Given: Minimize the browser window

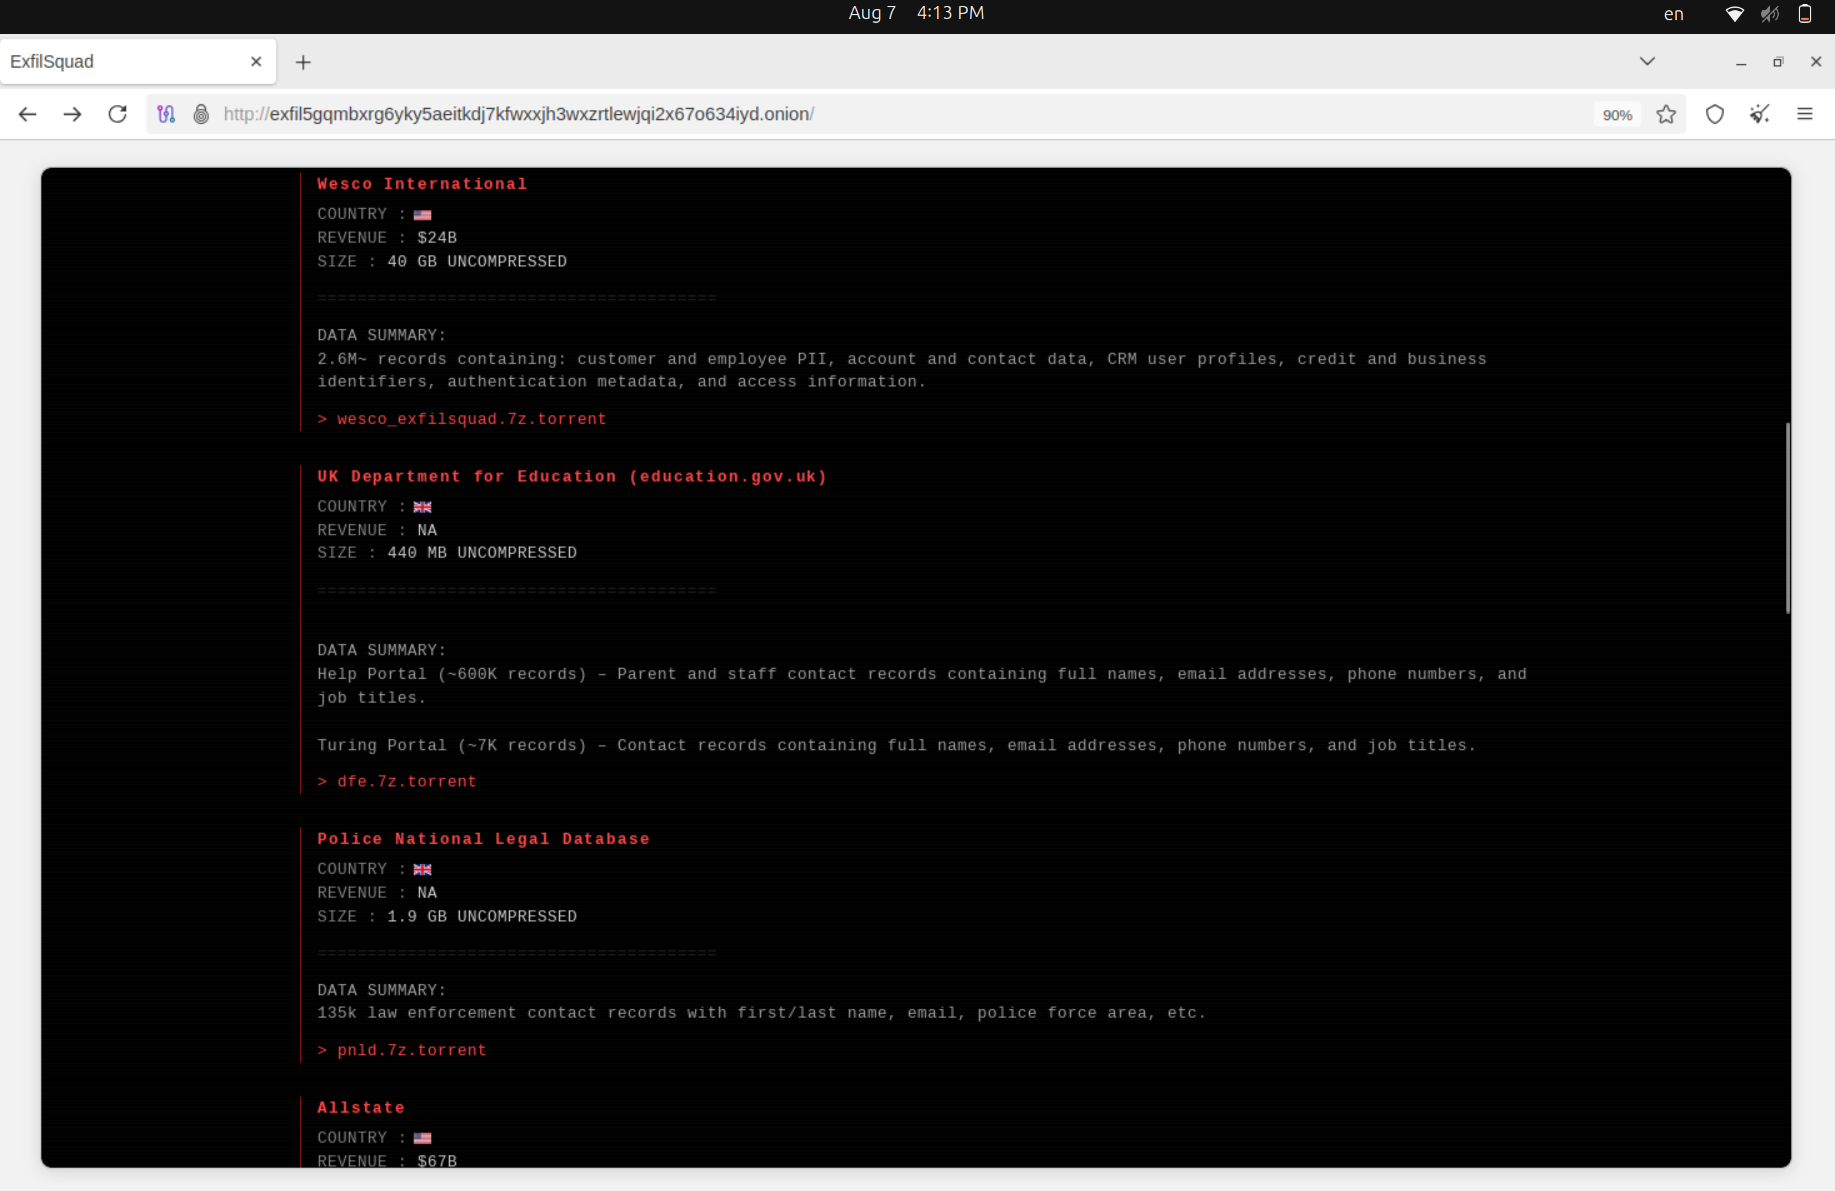Looking at the screenshot, I should (x=1741, y=62).
